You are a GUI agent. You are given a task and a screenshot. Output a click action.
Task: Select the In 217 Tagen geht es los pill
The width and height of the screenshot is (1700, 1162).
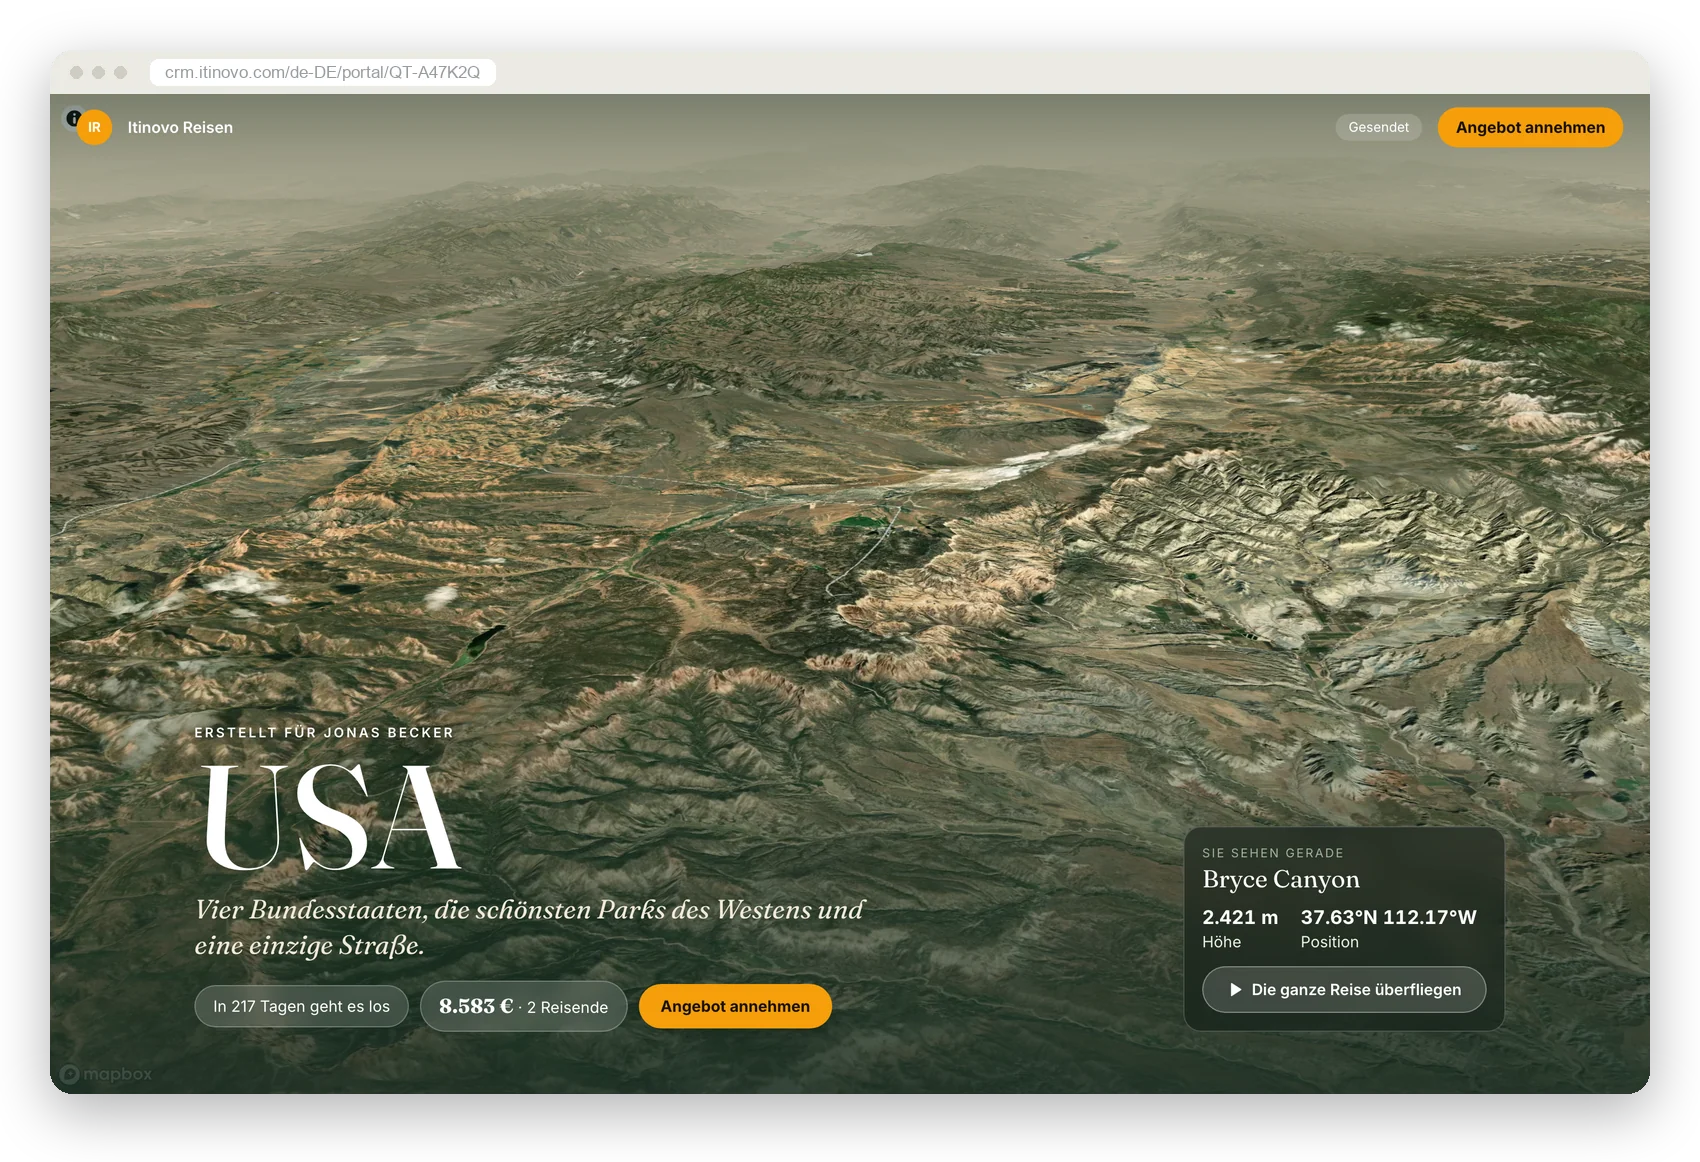[x=301, y=1006]
